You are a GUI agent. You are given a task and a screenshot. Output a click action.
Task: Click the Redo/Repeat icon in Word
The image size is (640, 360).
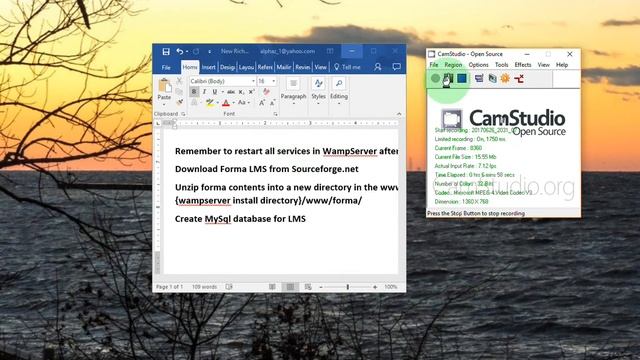196,51
